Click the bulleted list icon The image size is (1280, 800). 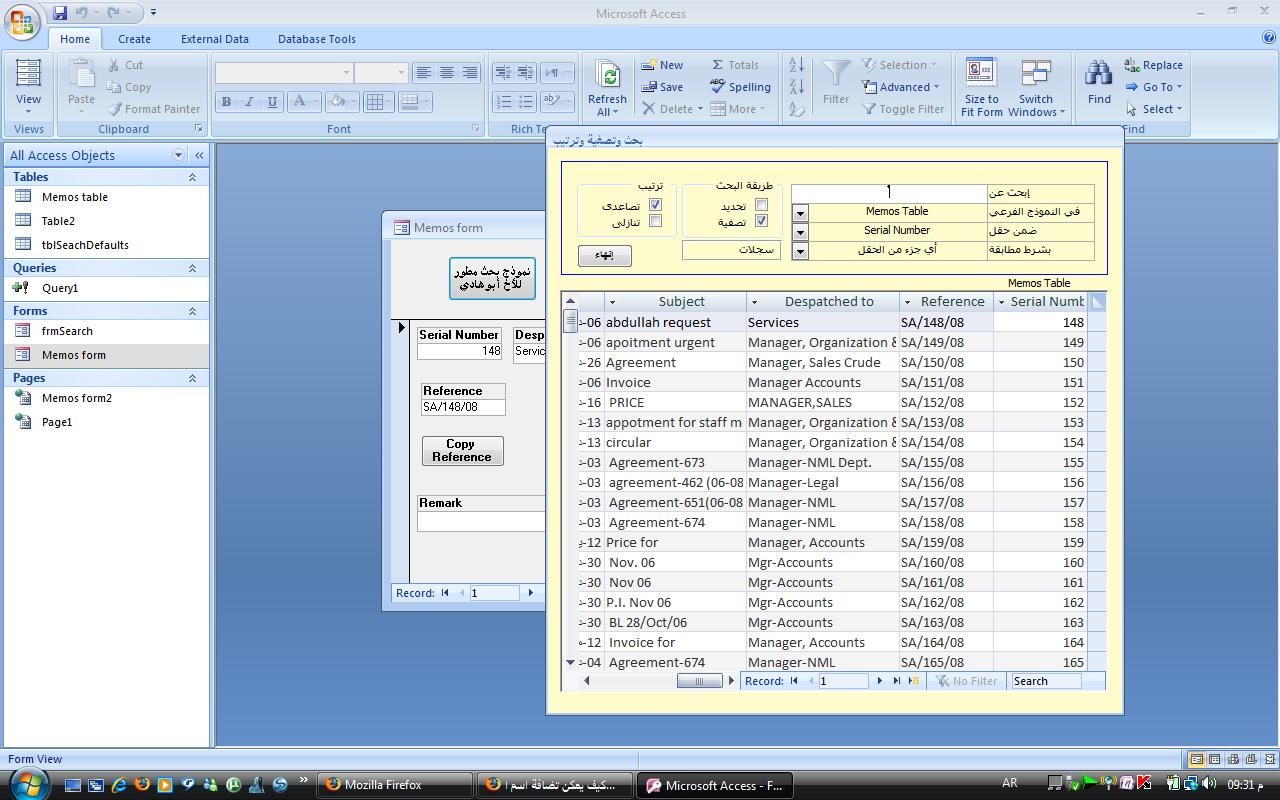526,102
